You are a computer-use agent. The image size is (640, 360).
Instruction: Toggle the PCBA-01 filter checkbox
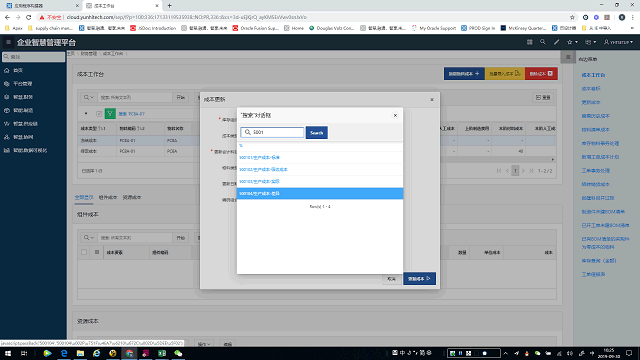point(99,114)
